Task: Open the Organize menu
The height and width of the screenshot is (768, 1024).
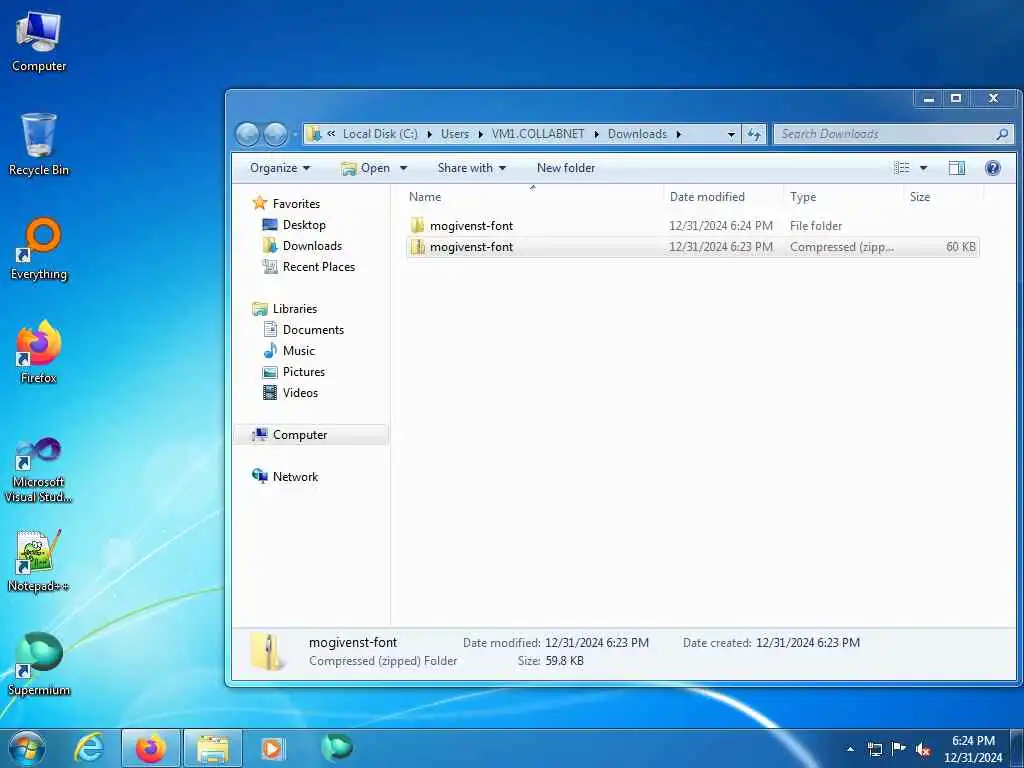Action: 280,168
